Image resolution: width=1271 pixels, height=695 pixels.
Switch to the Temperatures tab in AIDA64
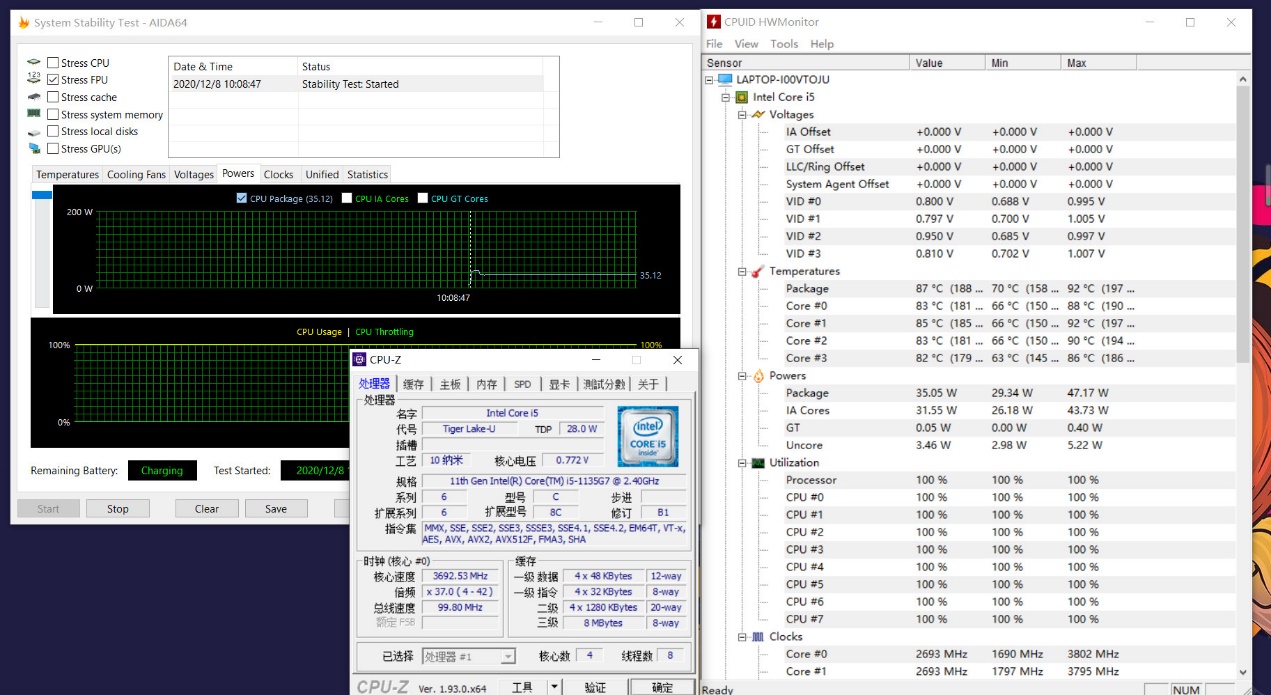(x=67, y=174)
